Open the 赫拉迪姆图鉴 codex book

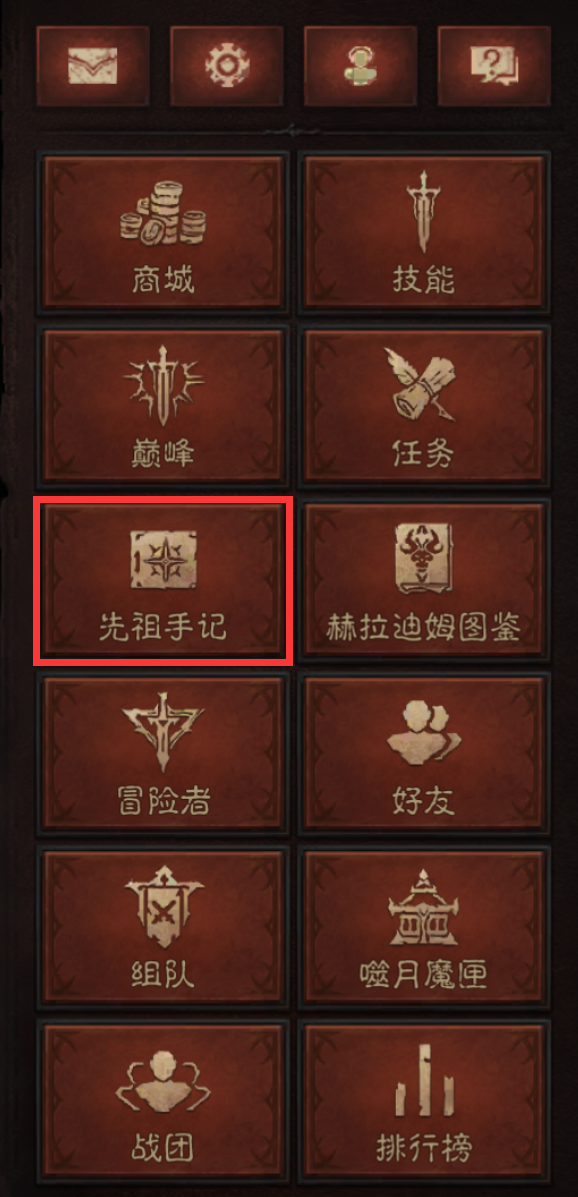(425, 579)
